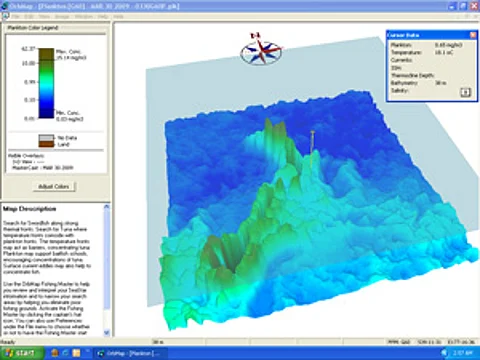Screen dimensions: 480x360
Task: Click the document icon left of File menu
Action: [x=5, y=16]
